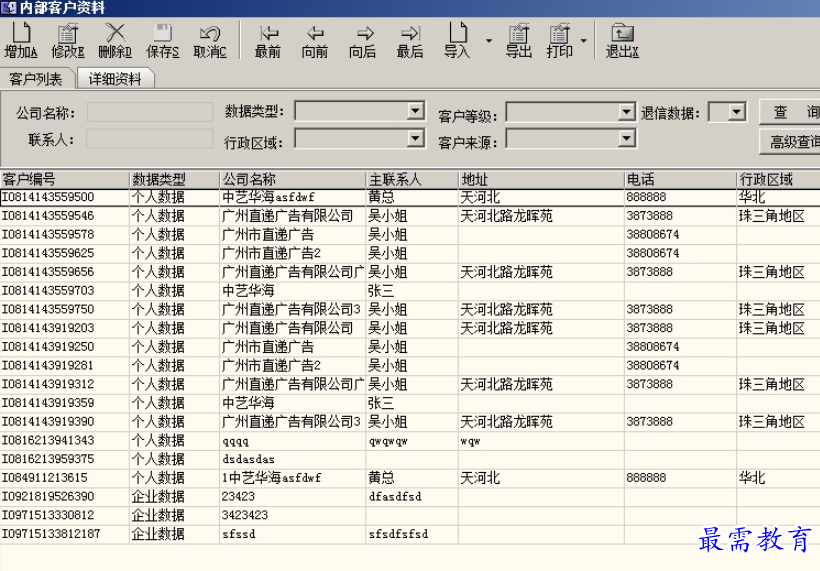The height and width of the screenshot is (571, 820).
Task: Sort by the 数据类型 column header
Action: (x=174, y=179)
